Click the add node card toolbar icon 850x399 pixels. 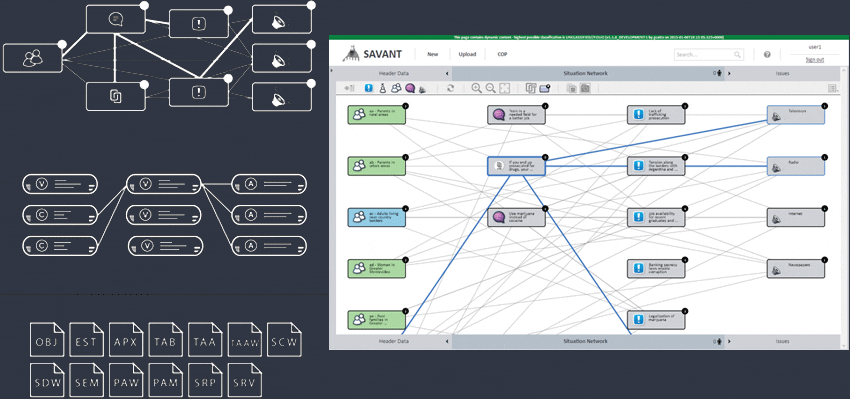(x=545, y=88)
